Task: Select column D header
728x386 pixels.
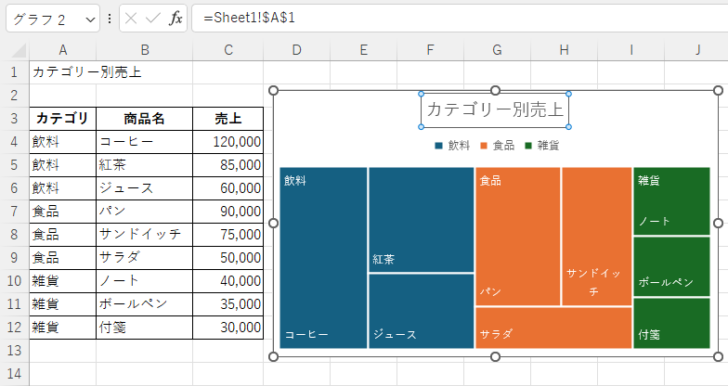Action: (297, 50)
